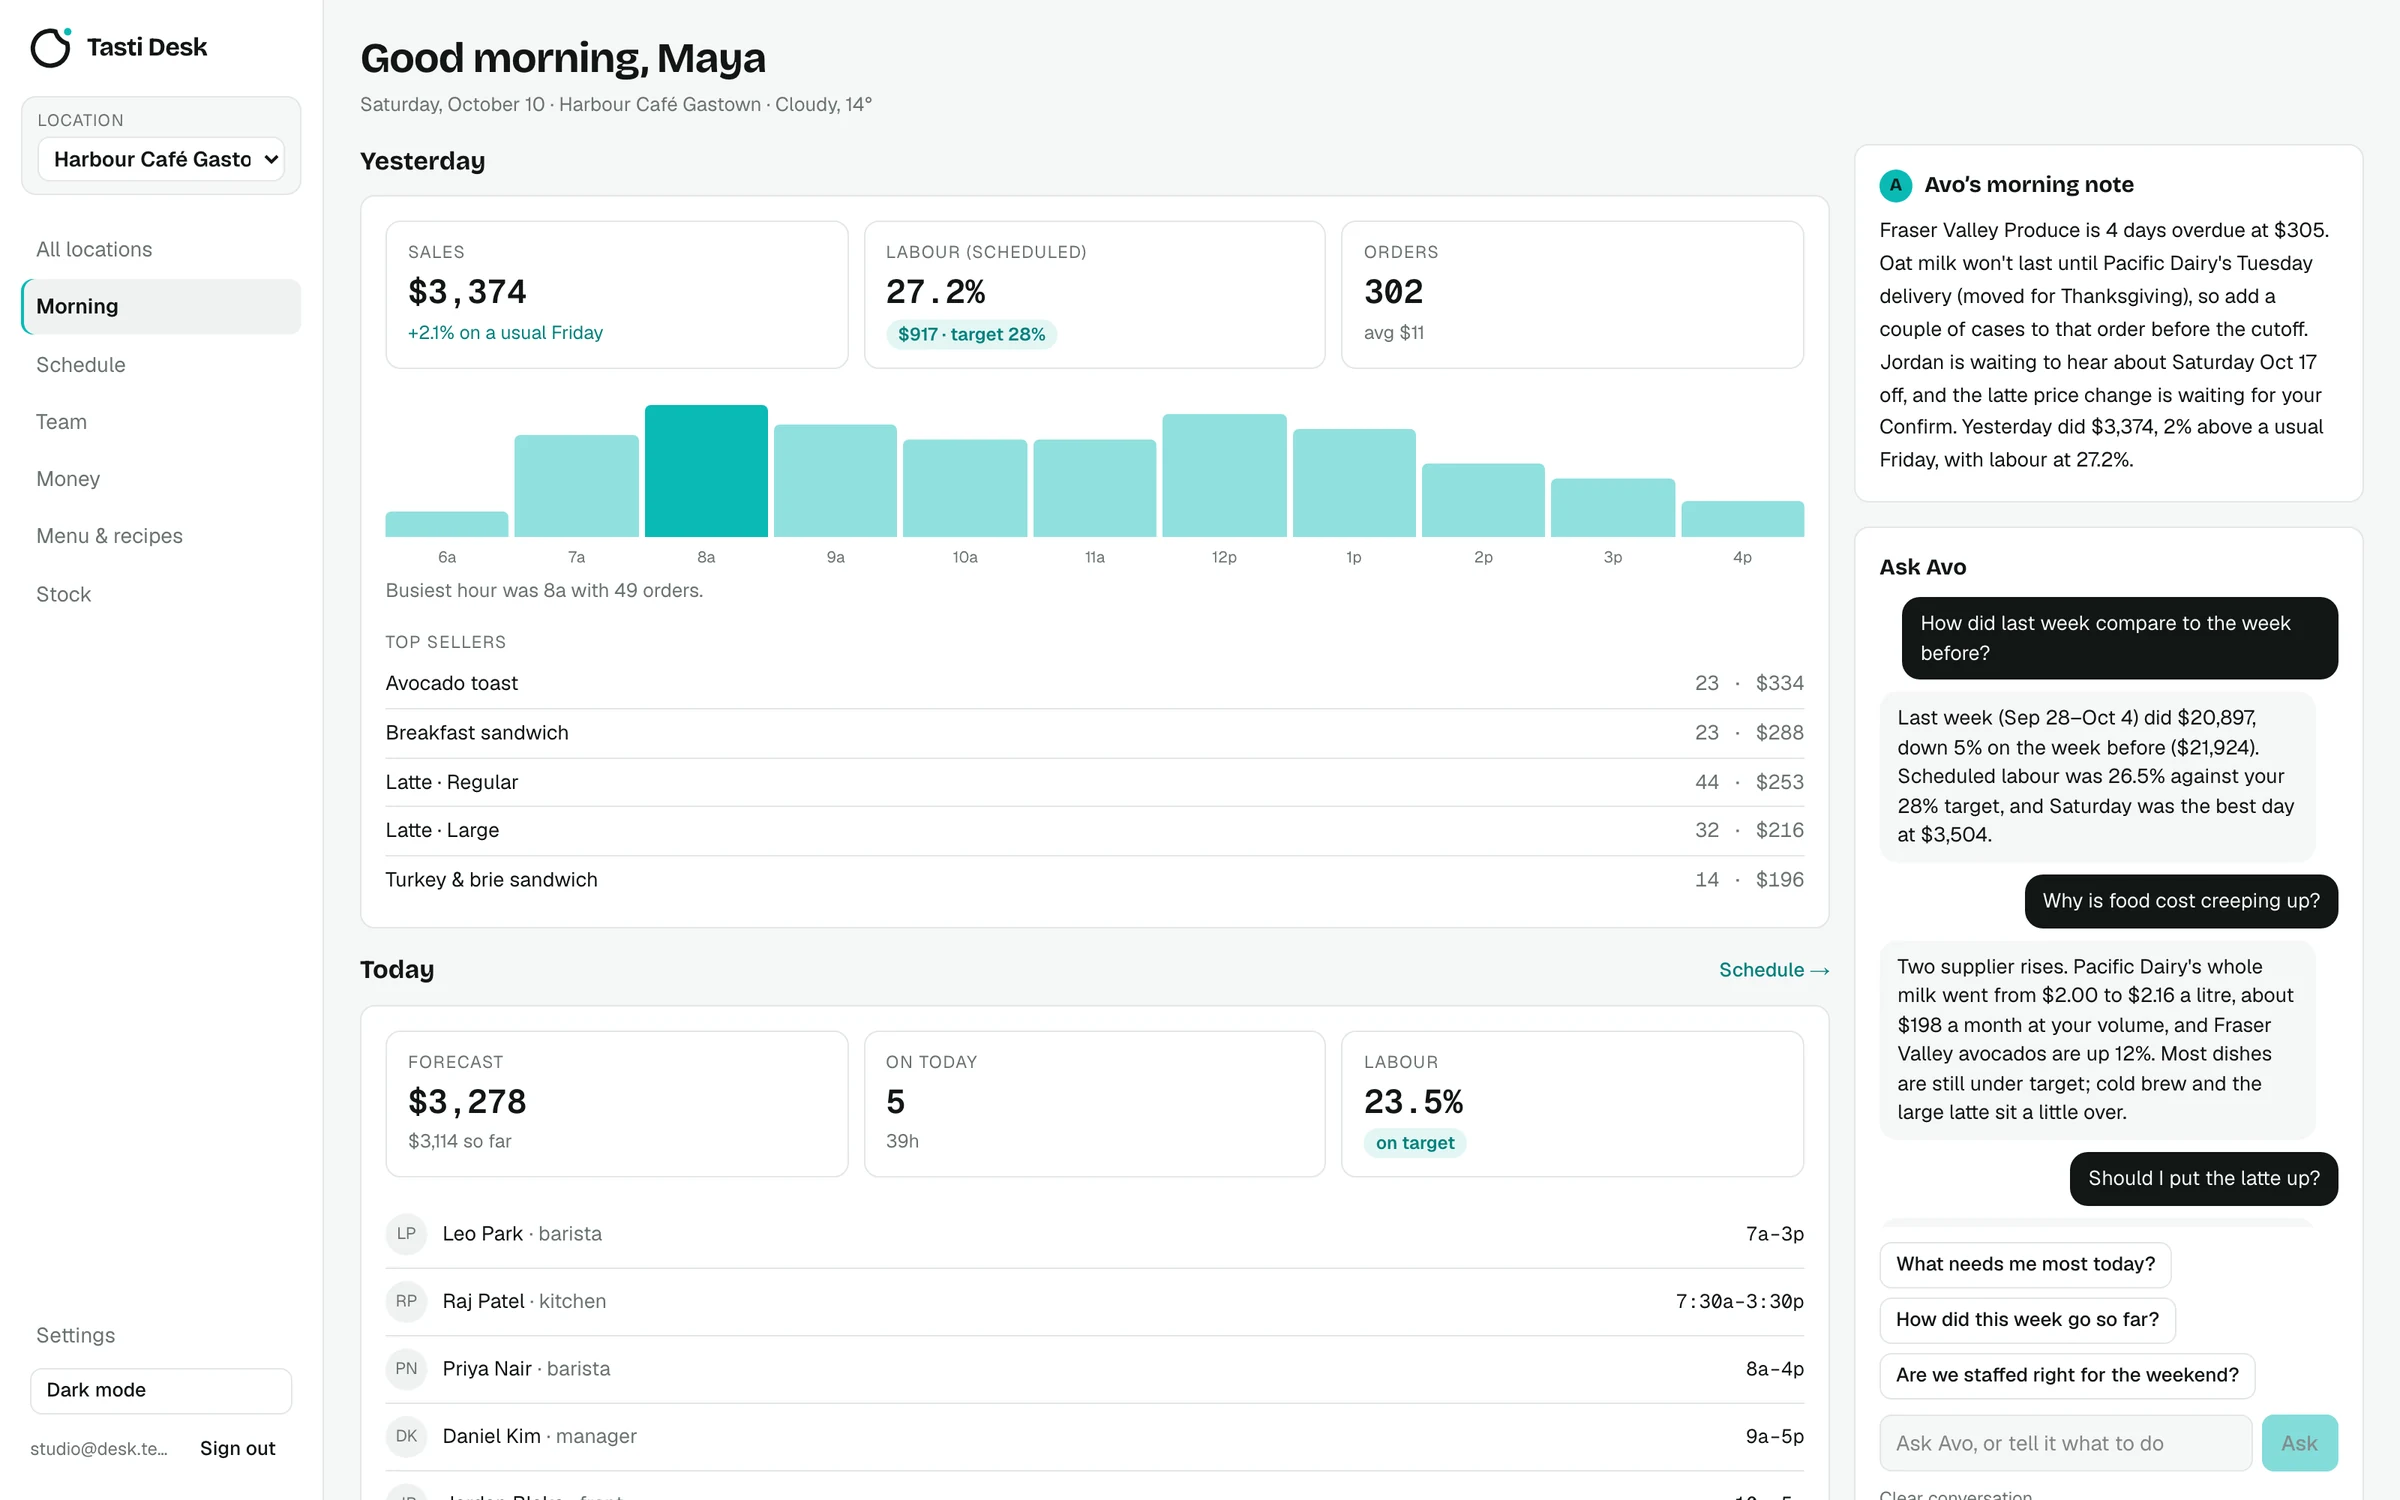Toggle Dark mode
The image size is (2400, 1500).
click(161, 1390)
